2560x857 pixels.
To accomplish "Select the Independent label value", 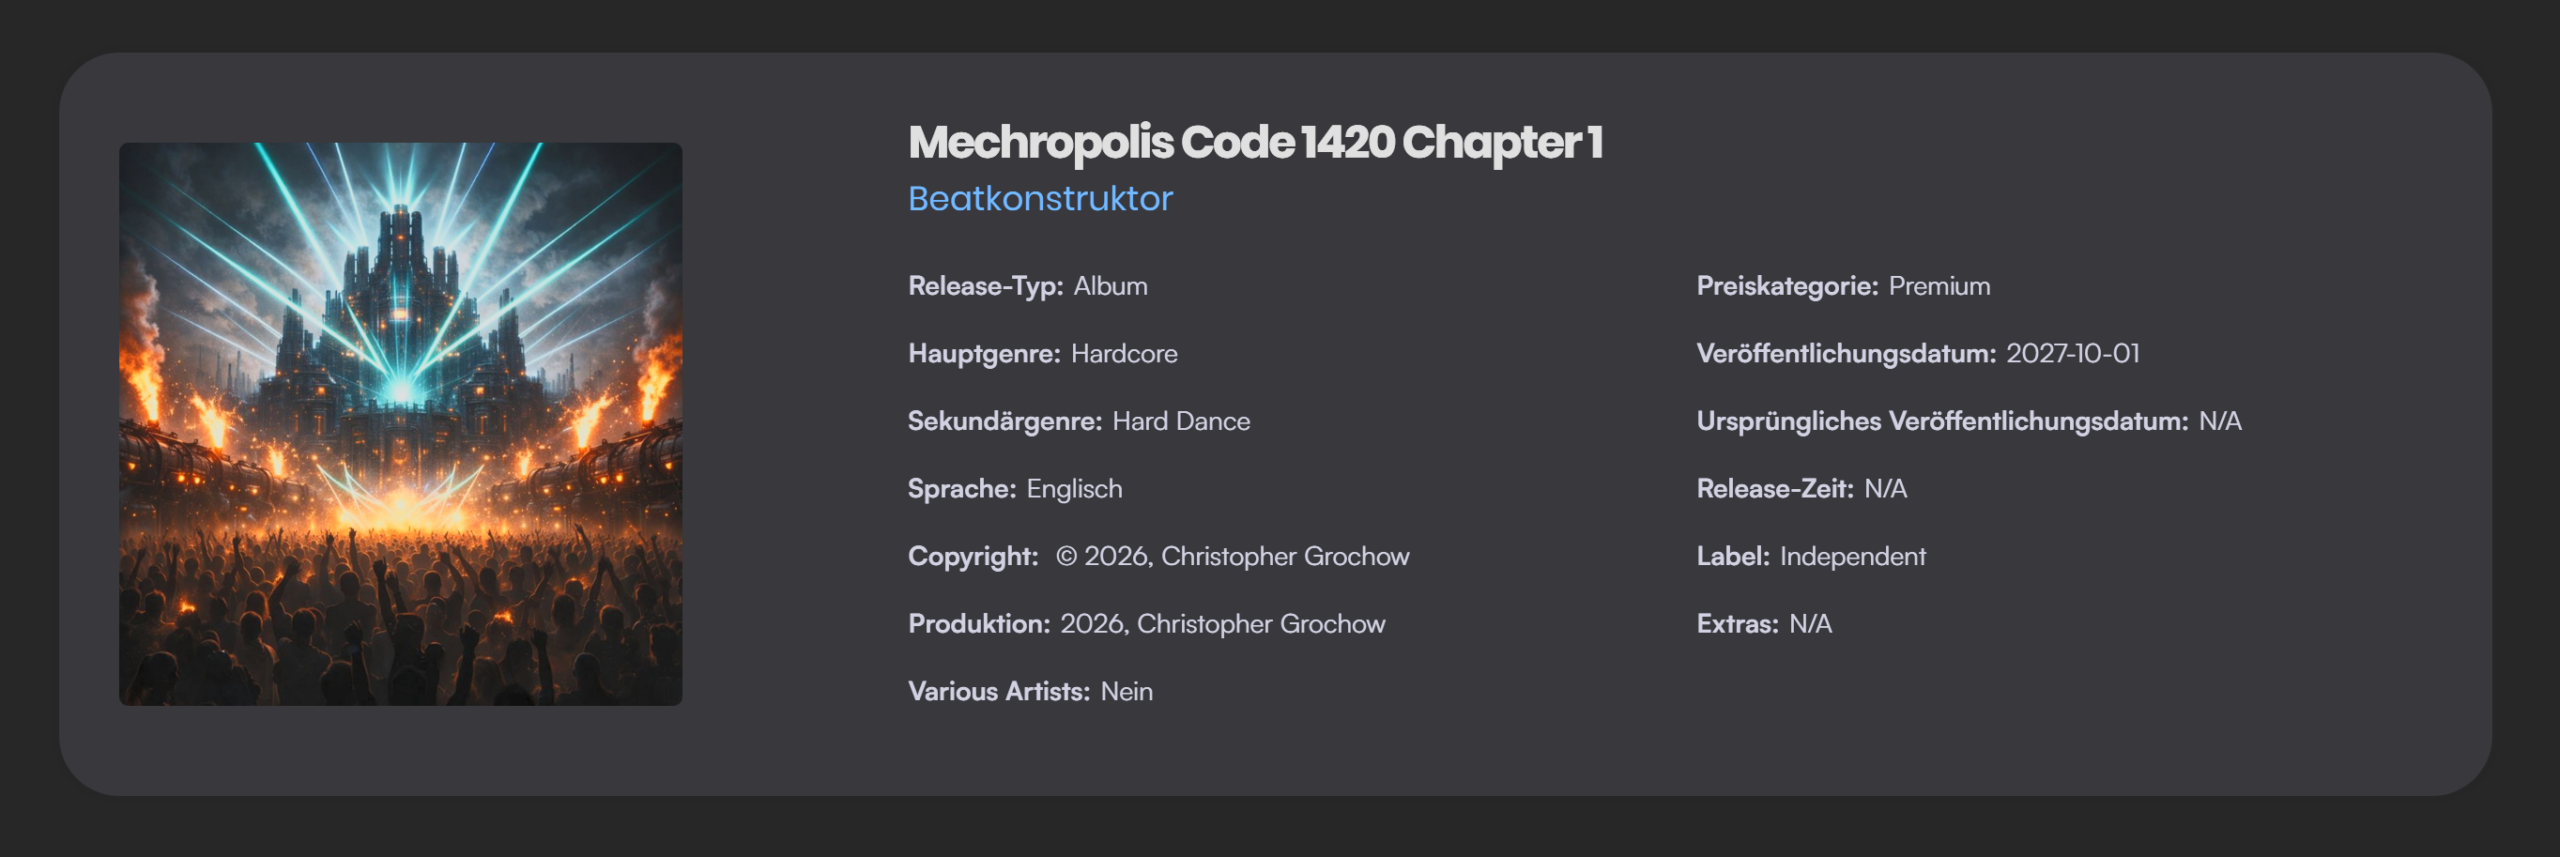I will point(1852,556).
